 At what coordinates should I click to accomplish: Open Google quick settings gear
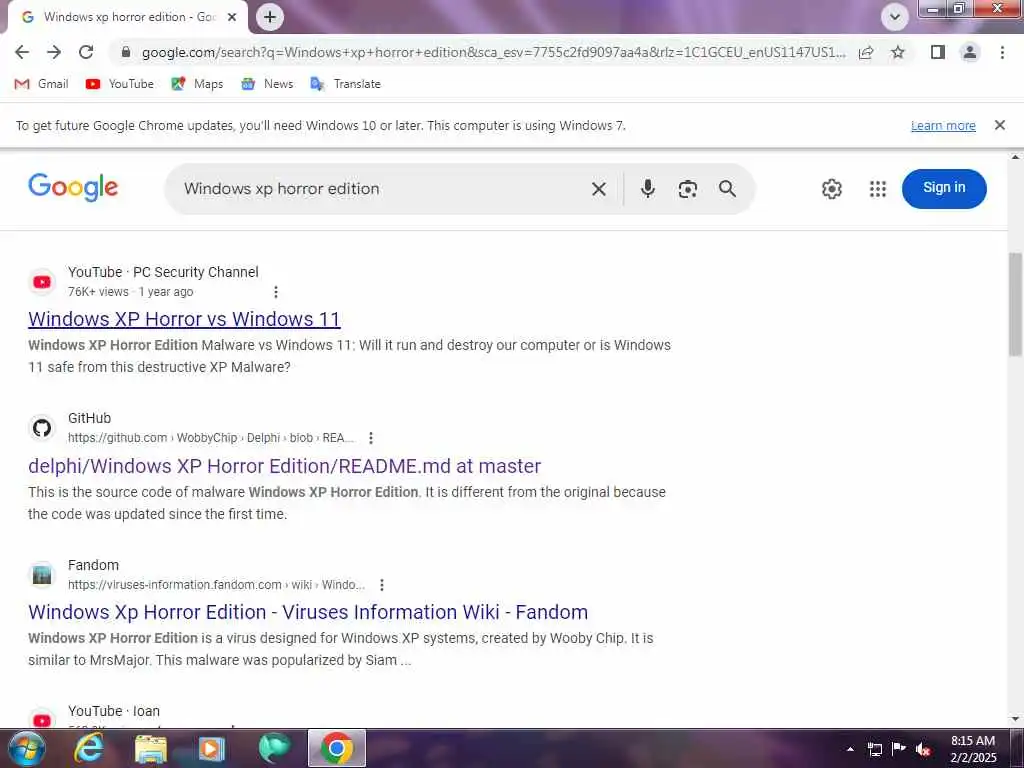coord(831,189)
